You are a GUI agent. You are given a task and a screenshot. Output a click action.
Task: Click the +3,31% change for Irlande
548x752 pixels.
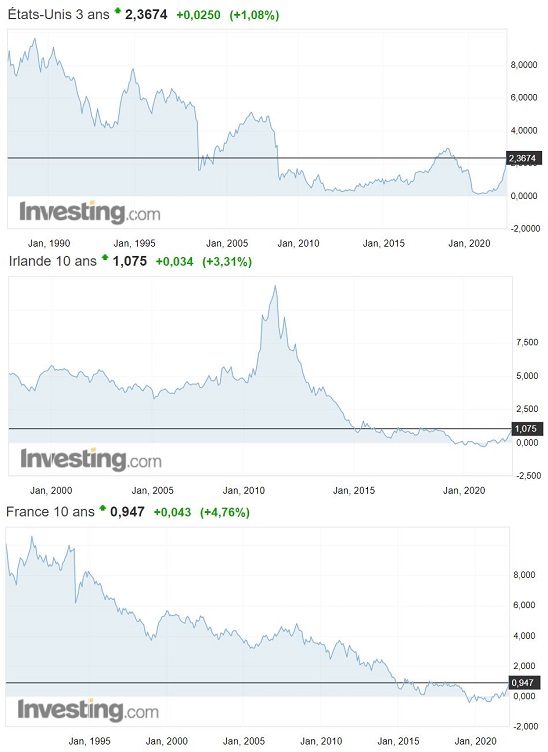(x=227, y=262)
